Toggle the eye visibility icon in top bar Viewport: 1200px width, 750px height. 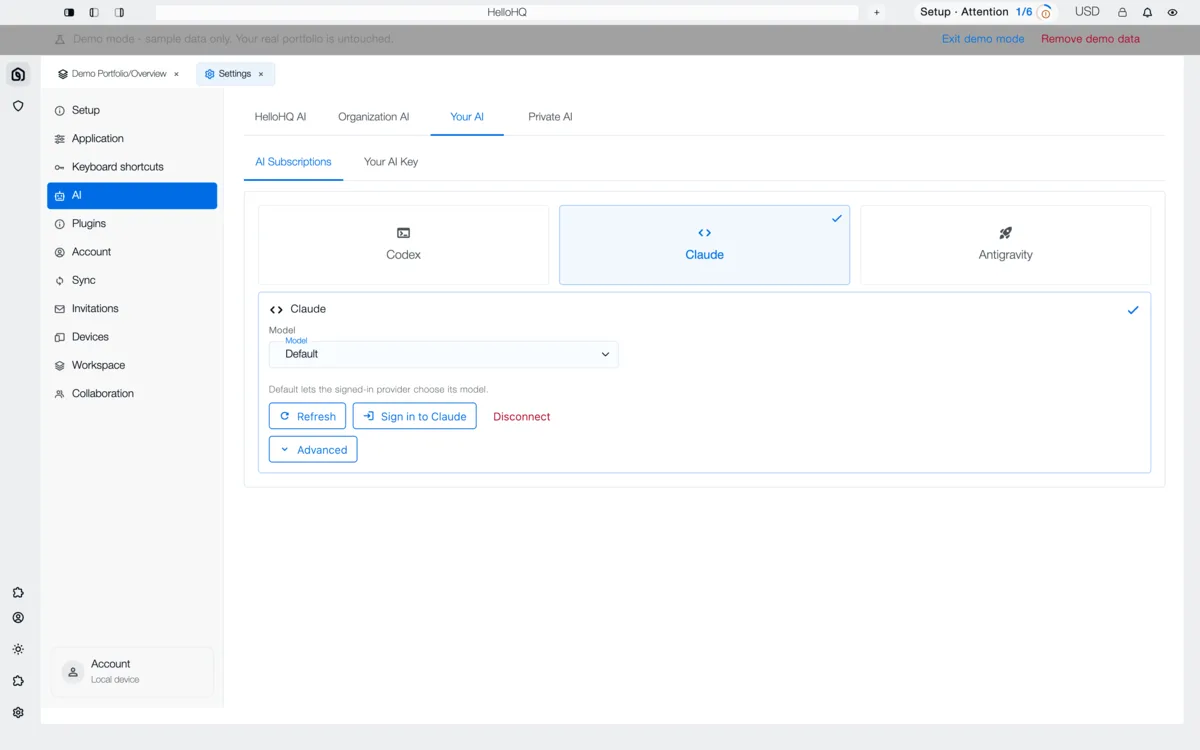point(1172,12)
